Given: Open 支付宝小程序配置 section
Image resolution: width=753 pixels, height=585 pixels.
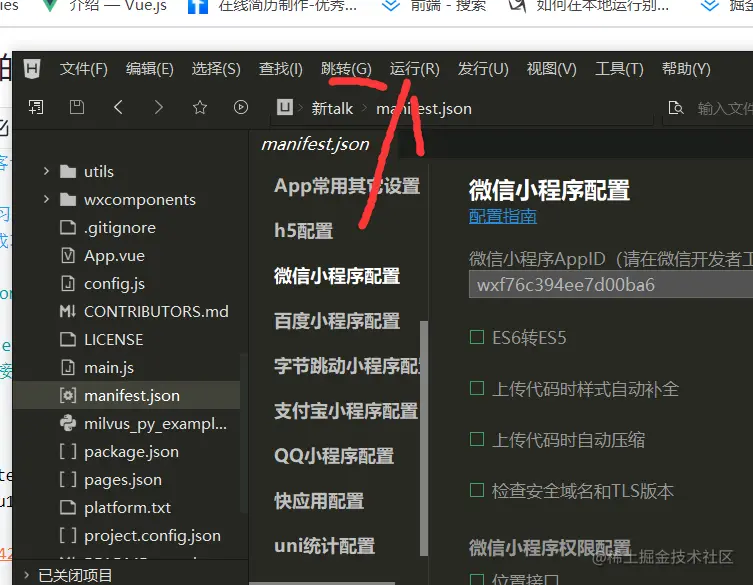Looking at the screenshot, I should [x=346, y=411].
